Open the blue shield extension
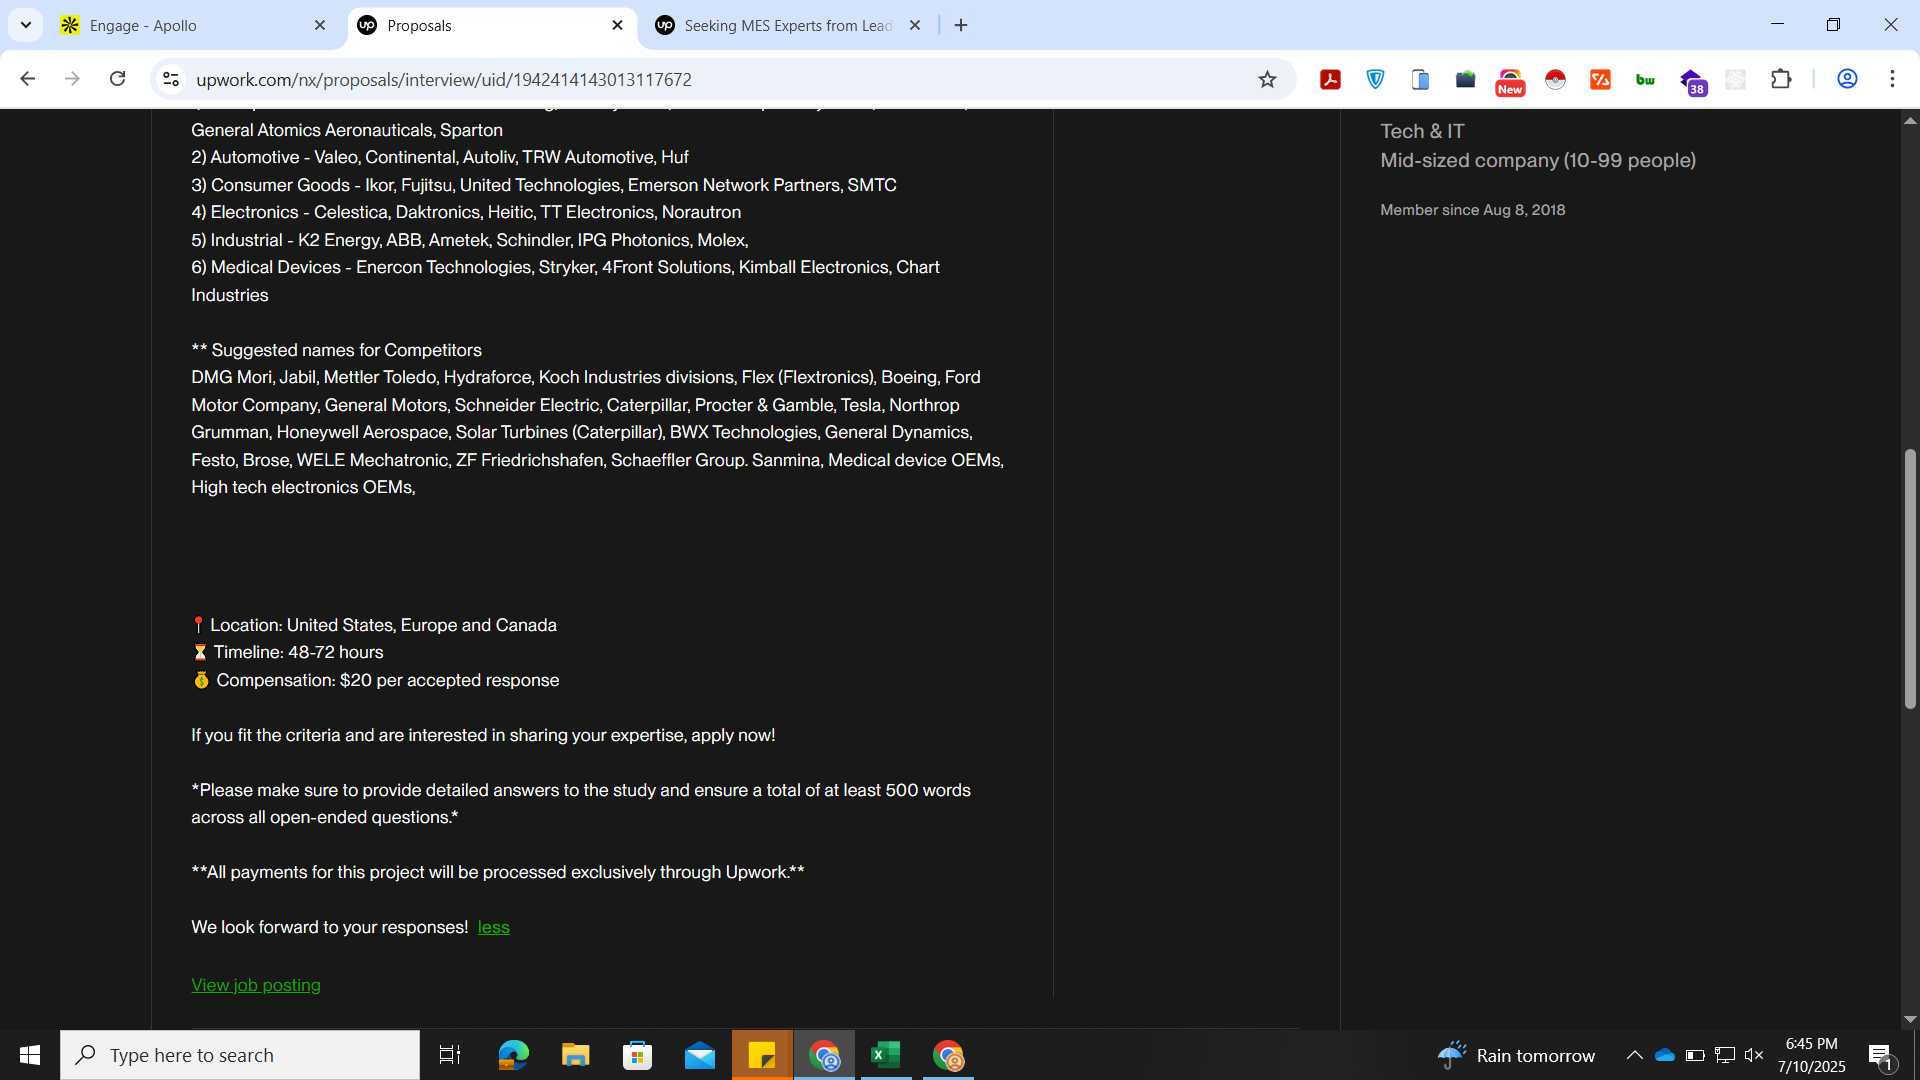1920x1080 pixels. pos(1376,79)
